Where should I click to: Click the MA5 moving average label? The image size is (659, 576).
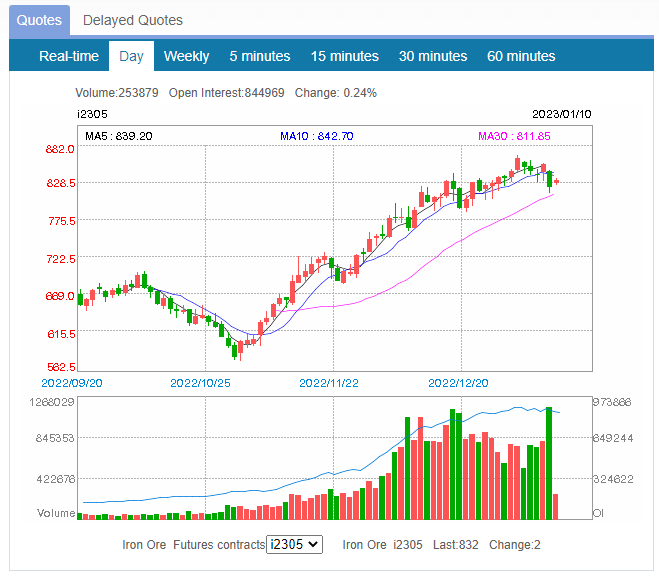(118, 136)
